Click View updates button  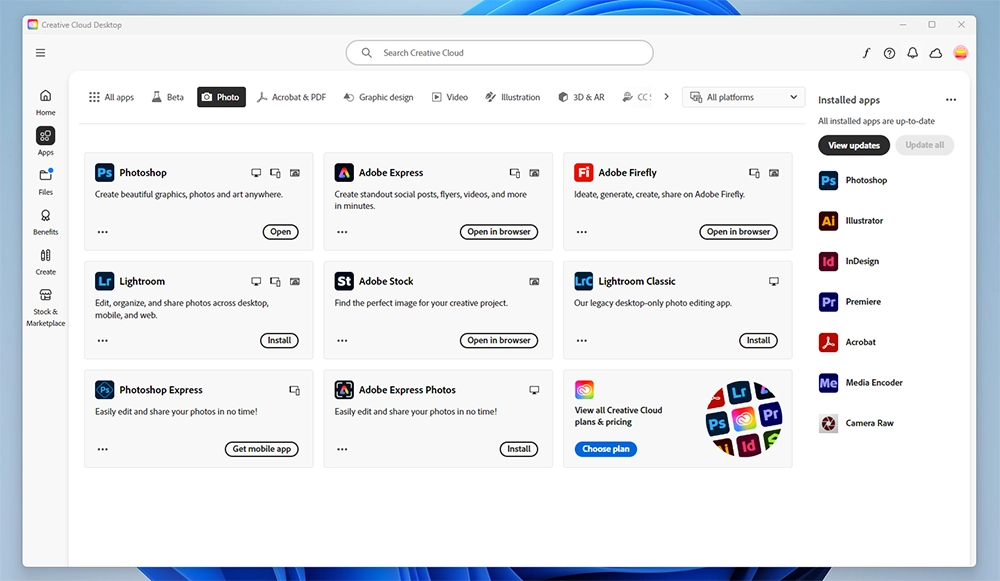tap(854, 145)
